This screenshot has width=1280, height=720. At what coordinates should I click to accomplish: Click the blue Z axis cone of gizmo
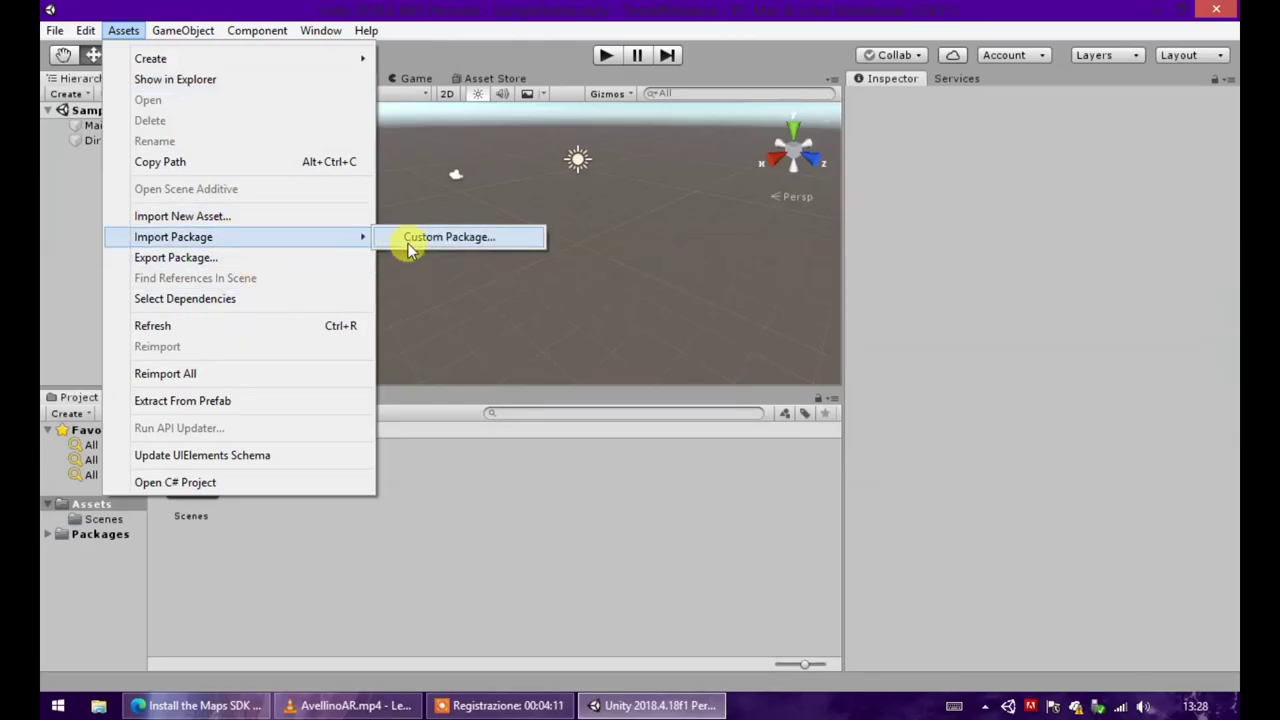(812, 159)
